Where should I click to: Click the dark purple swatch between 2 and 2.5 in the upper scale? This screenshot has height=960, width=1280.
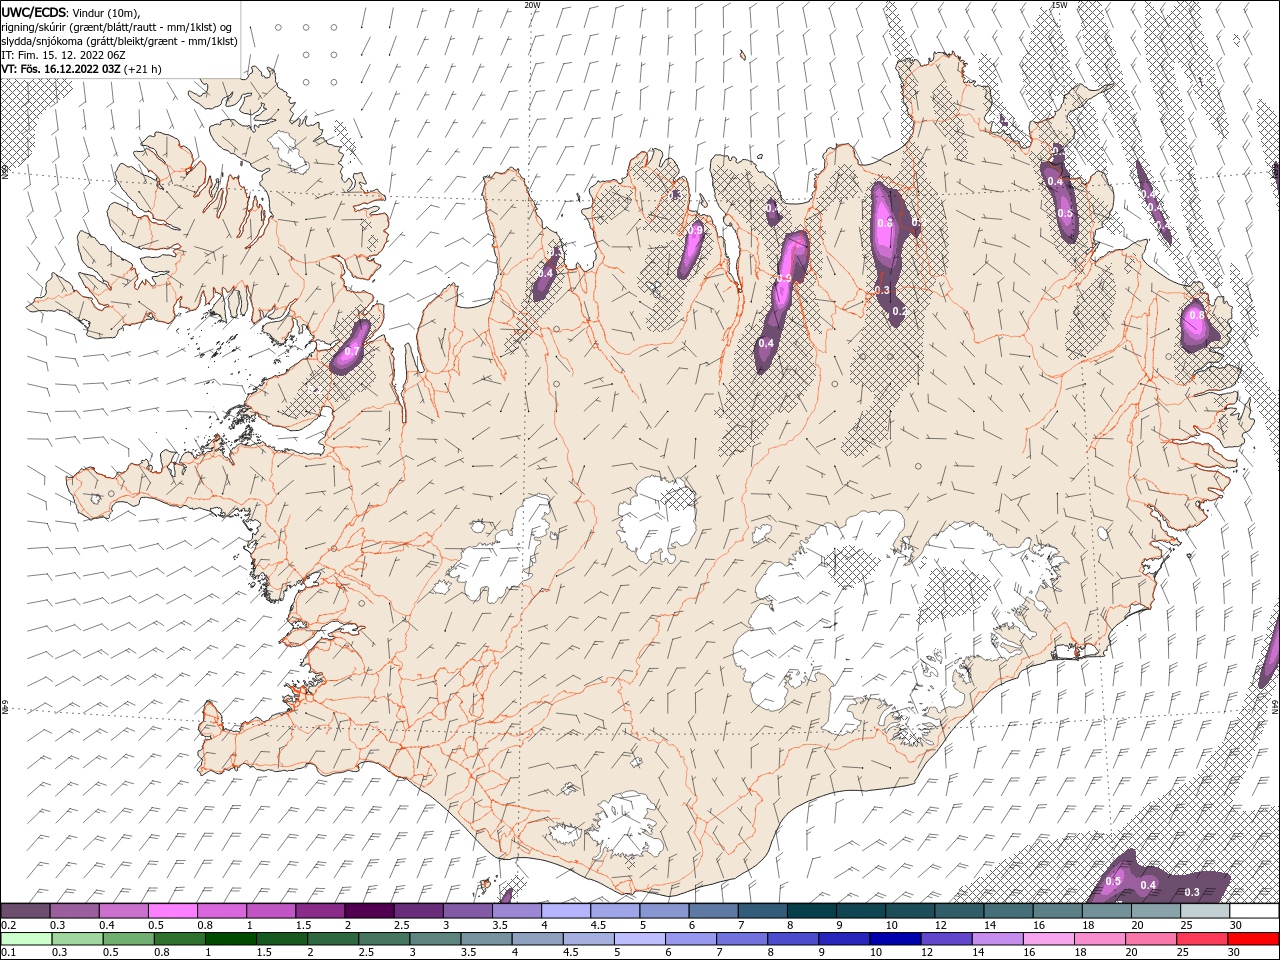tap(369, 911)
